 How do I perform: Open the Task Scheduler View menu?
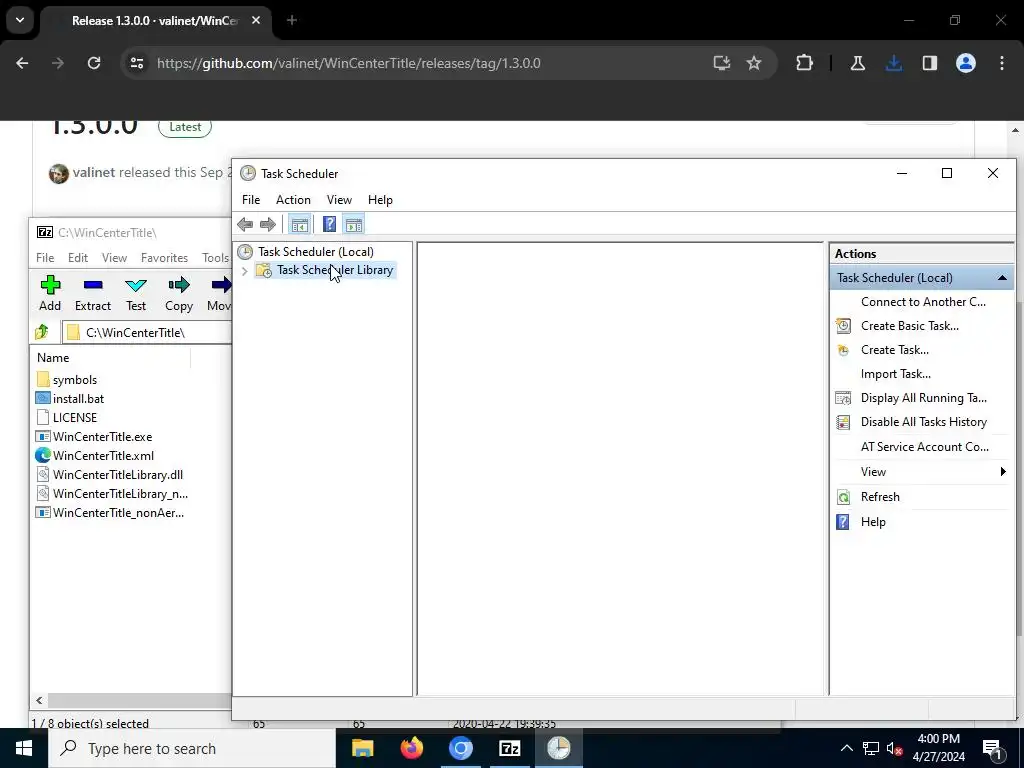(340, 200)
